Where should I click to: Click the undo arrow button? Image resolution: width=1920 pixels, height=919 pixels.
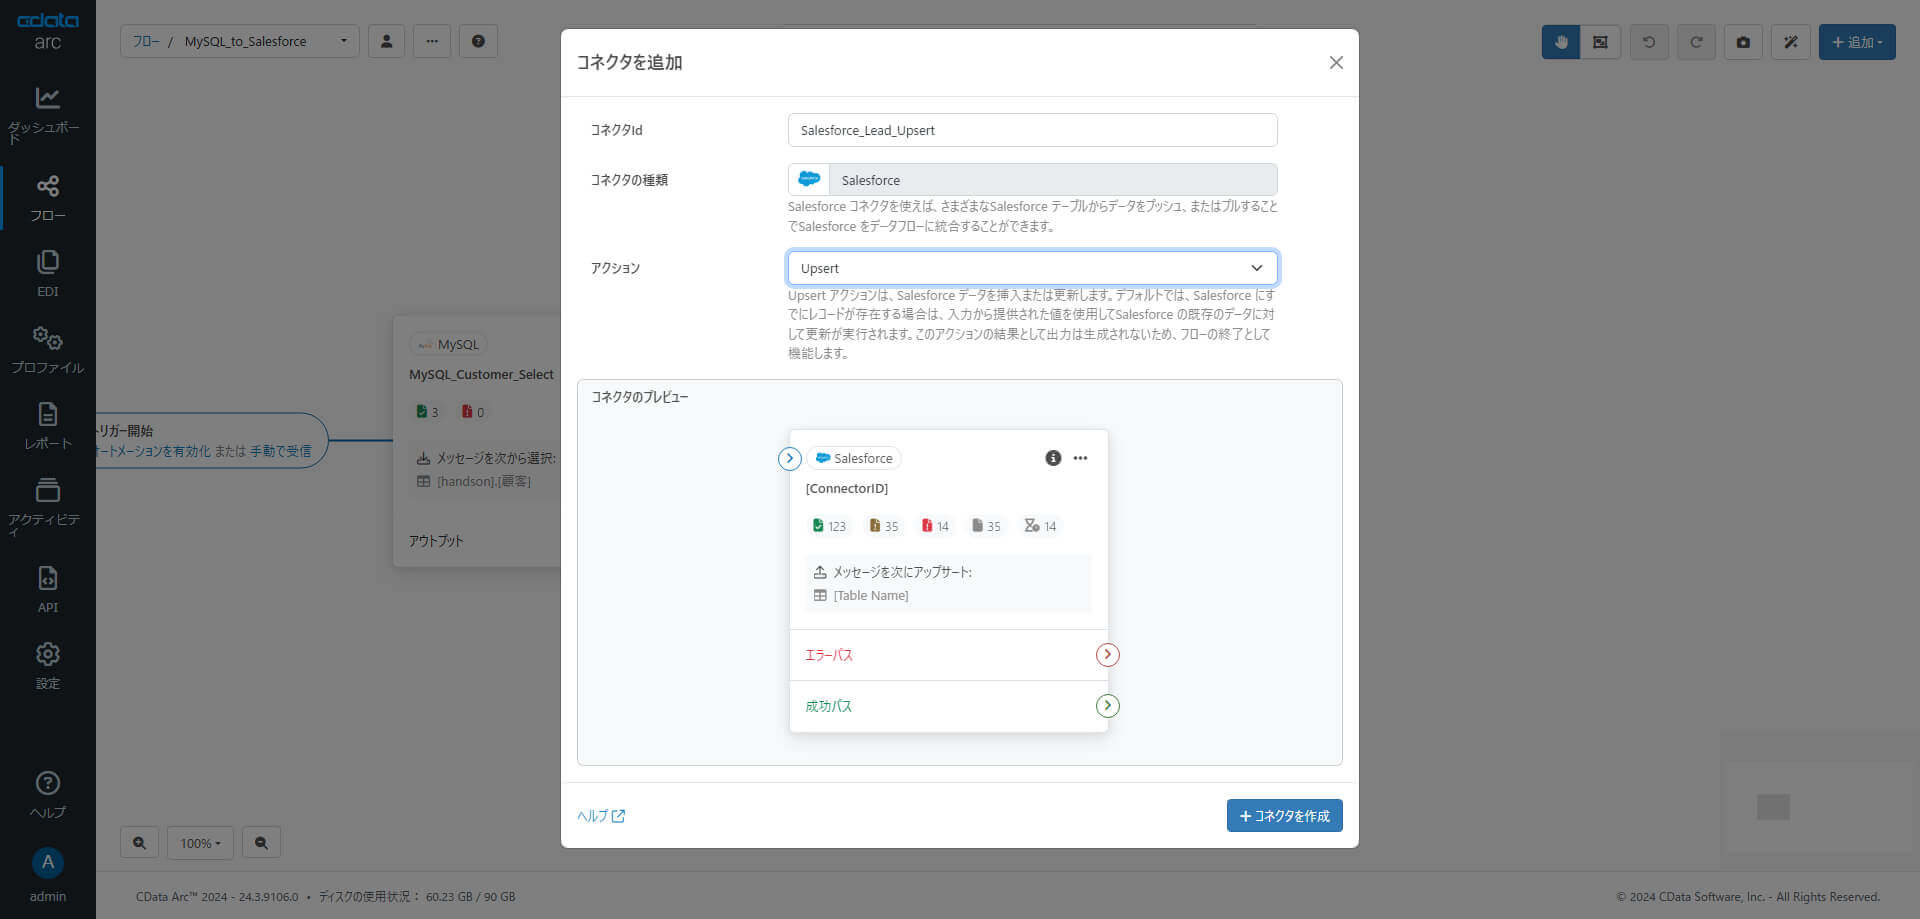click(1649, 42)
